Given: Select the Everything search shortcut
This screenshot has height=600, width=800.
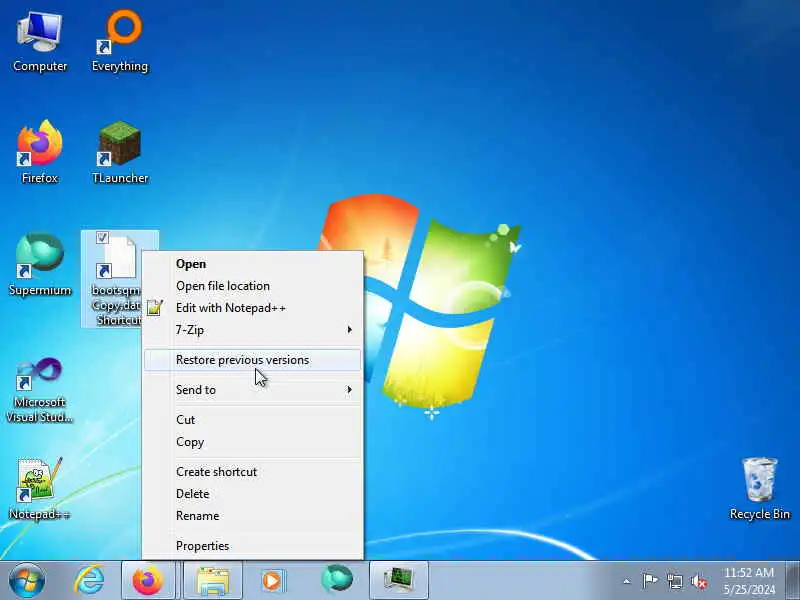Looking at the screenshot, I should click(x=120, y=43).
